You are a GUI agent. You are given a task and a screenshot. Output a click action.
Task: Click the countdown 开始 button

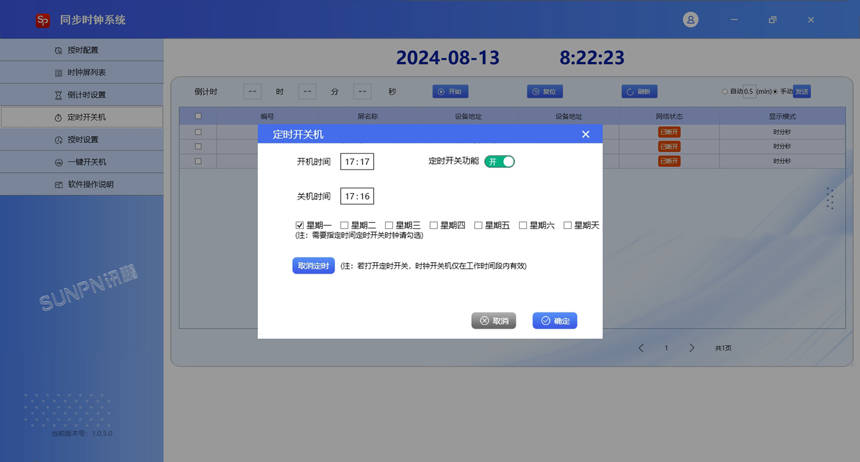coord(450,92)
